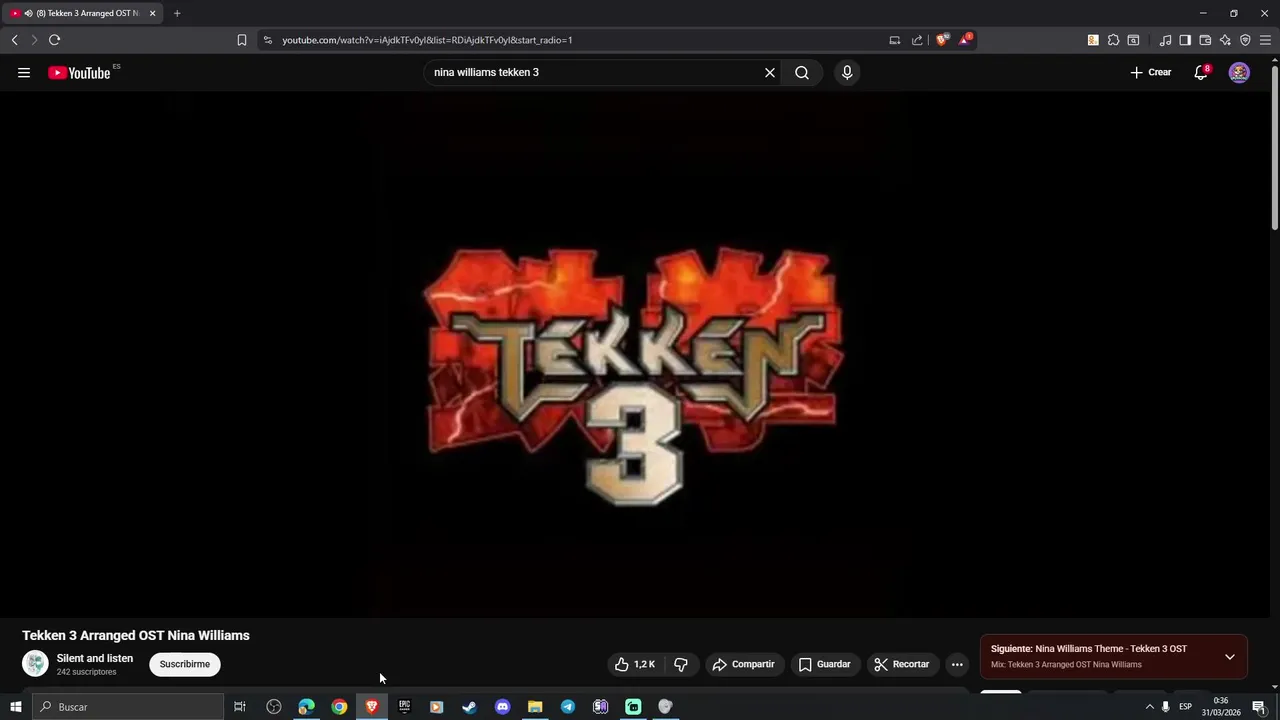Open the Windows Start menu
This screenshot has height=720, width=1280.
(15, 707)
